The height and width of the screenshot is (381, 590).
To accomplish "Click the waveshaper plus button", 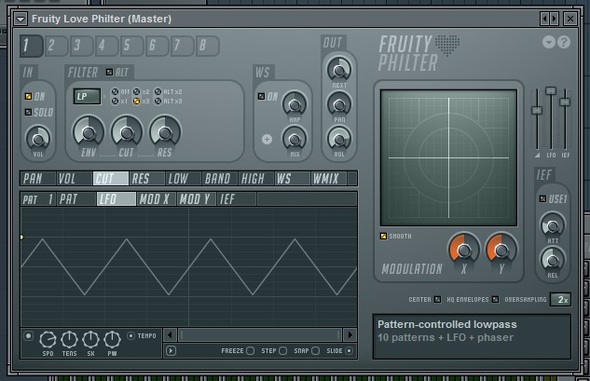I will tap(267, 139).
